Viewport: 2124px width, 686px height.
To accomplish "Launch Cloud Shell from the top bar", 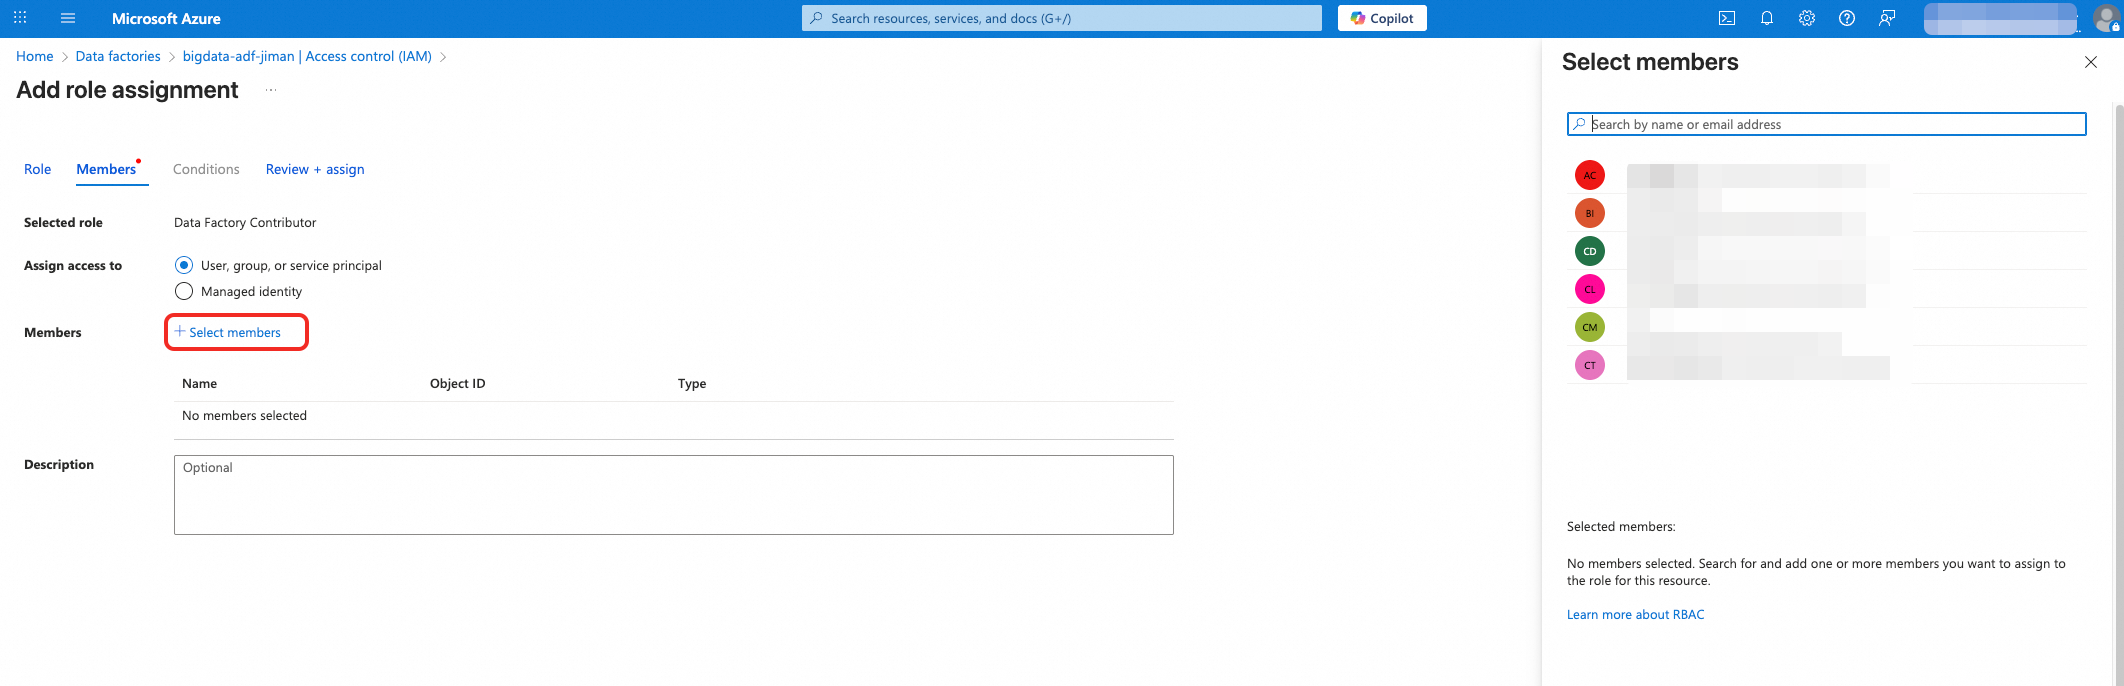I will 1727,18.
